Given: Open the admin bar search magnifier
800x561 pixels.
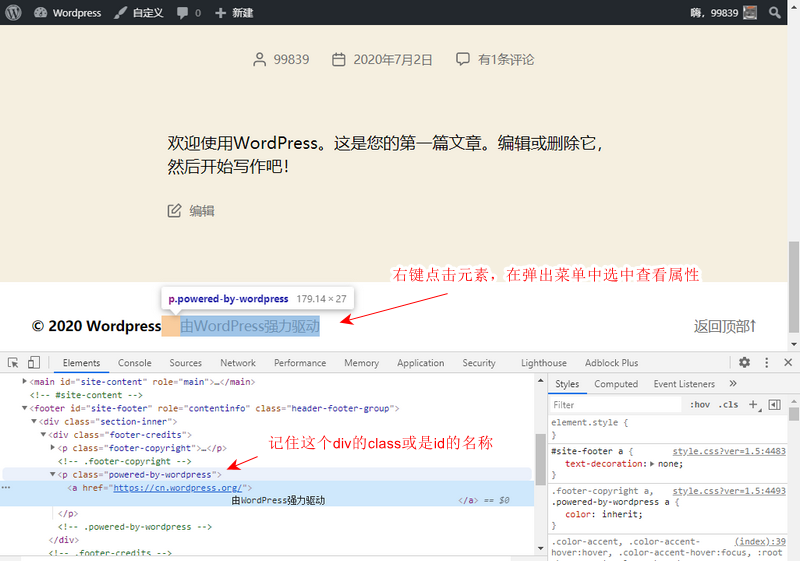Looking at the screenshot, I should coord(774,12).
